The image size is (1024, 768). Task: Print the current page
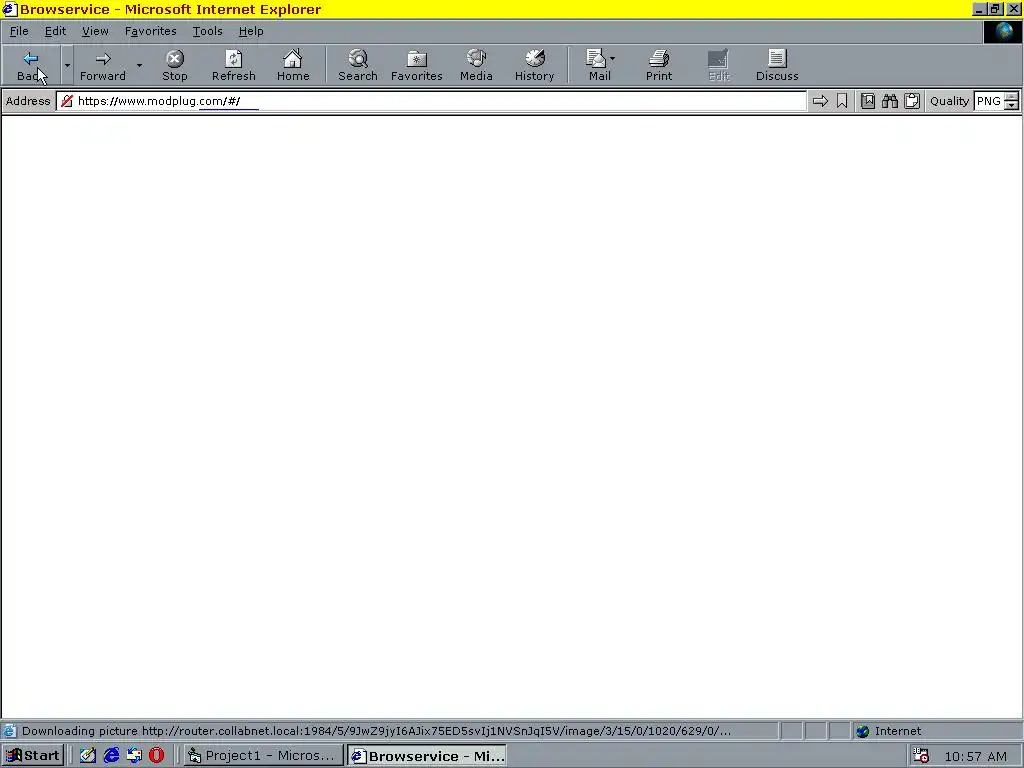659,65
